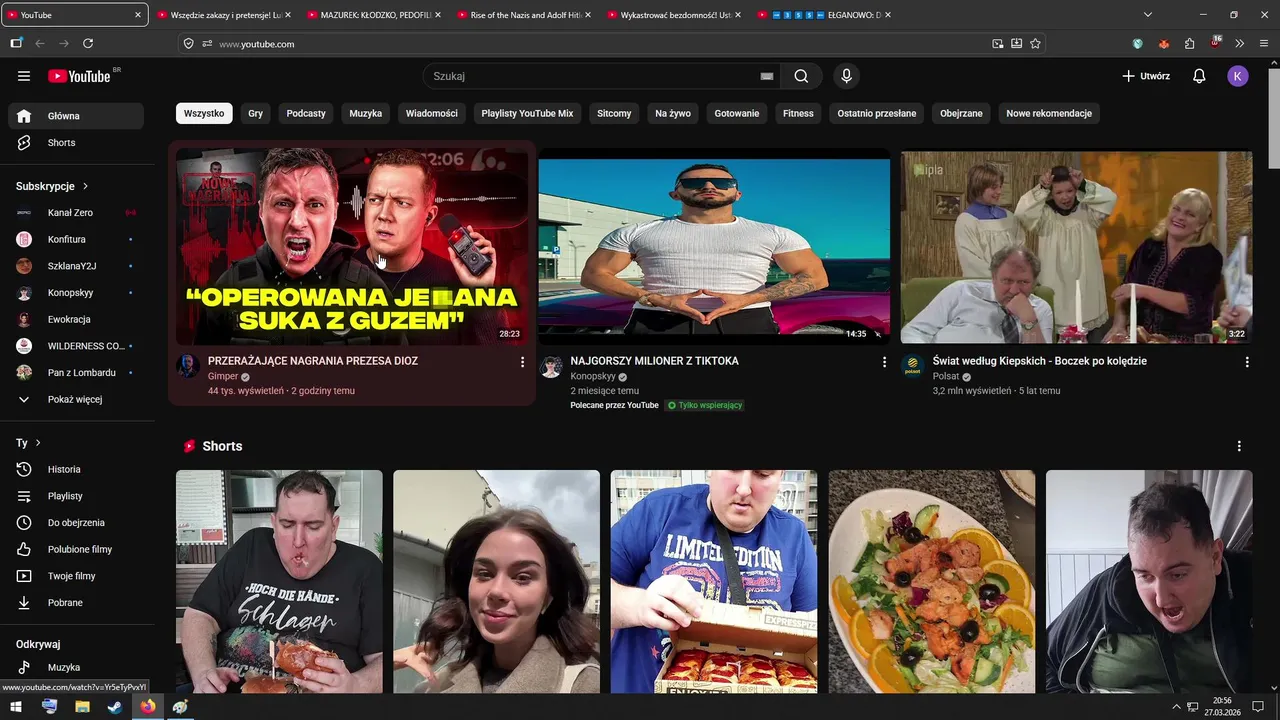Open the salad plate Shorts thumbnail
The image size is (1280, 720).
click(932, 582)
